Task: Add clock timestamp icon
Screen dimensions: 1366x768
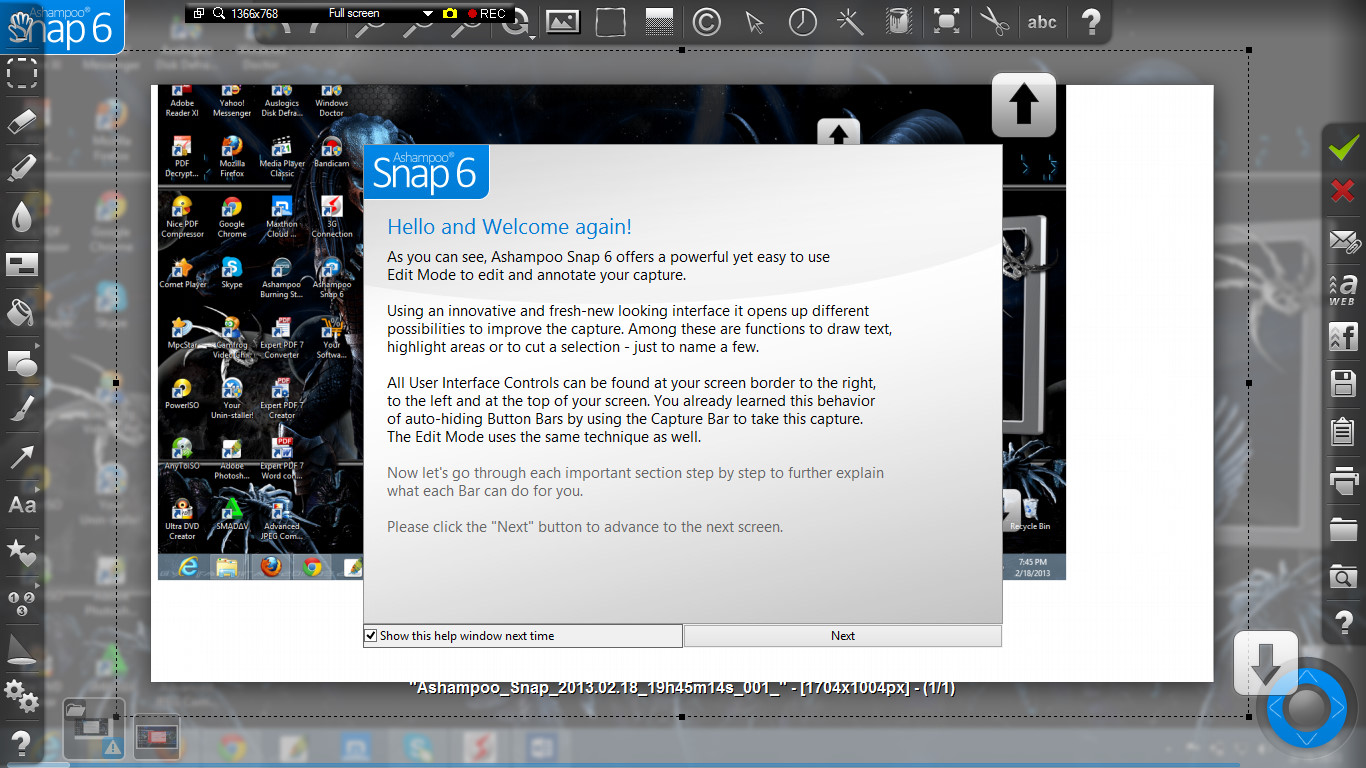Action: [803, 21]
